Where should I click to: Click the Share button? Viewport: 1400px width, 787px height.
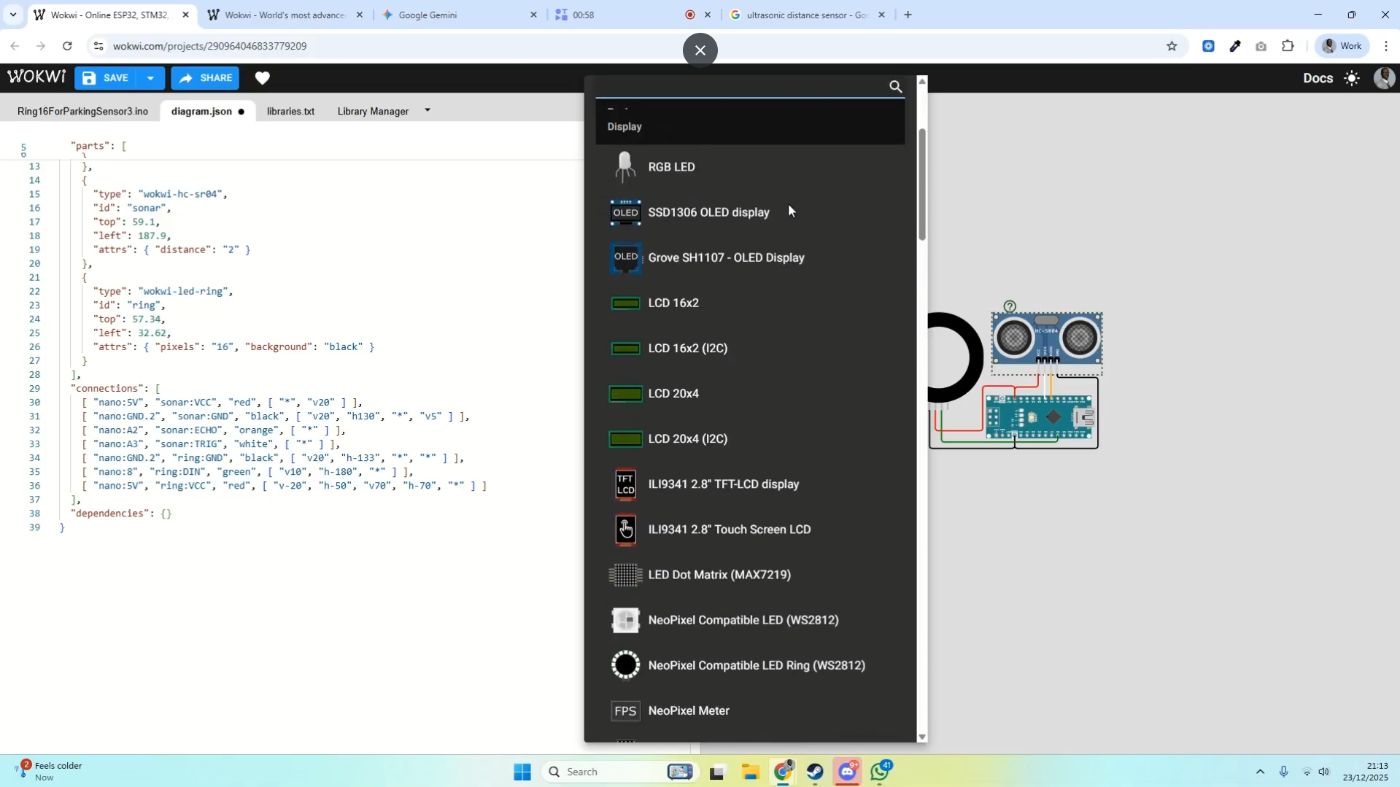pyautogui.click(x=205, y=78)
